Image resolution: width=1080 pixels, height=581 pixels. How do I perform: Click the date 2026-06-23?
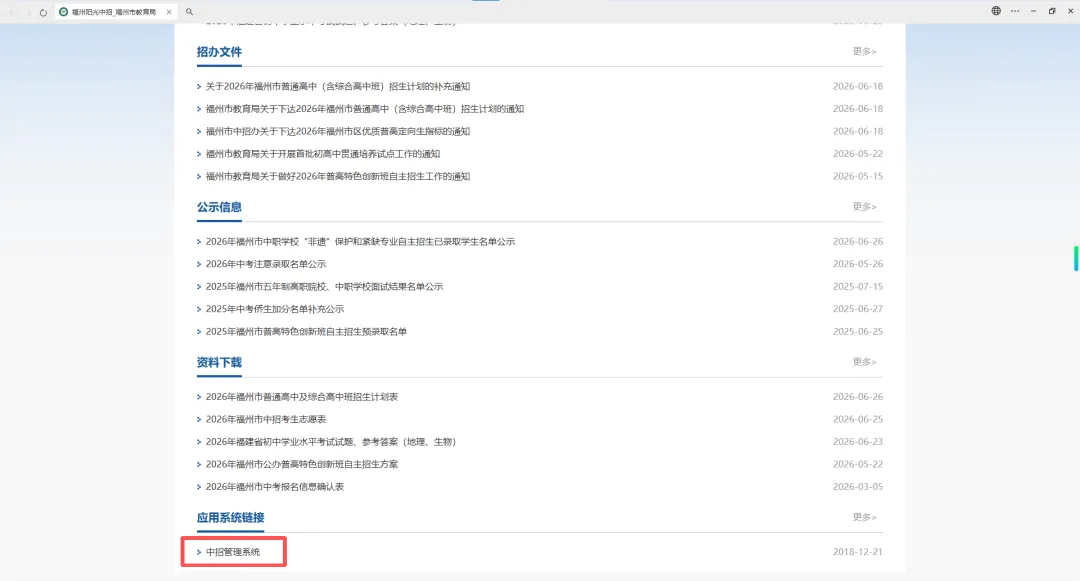coord(858,442)
